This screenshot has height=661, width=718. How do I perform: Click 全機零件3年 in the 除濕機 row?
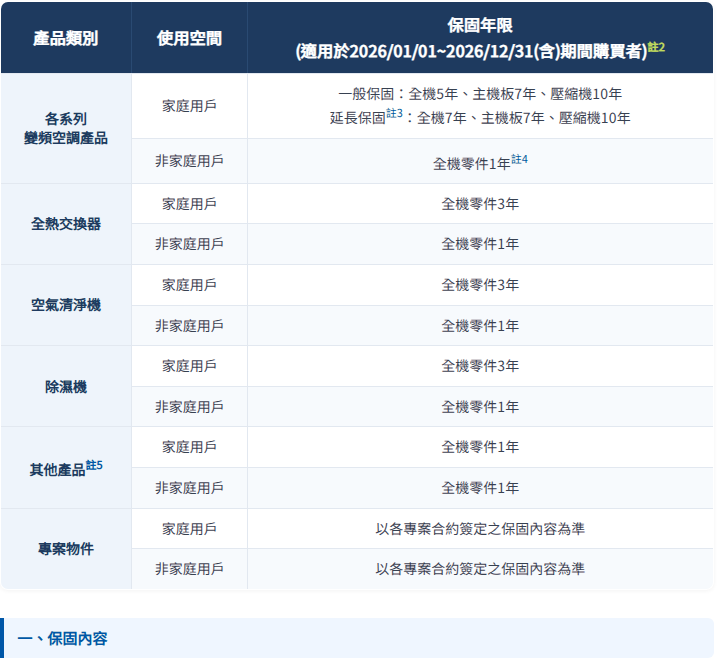(480, 366)
